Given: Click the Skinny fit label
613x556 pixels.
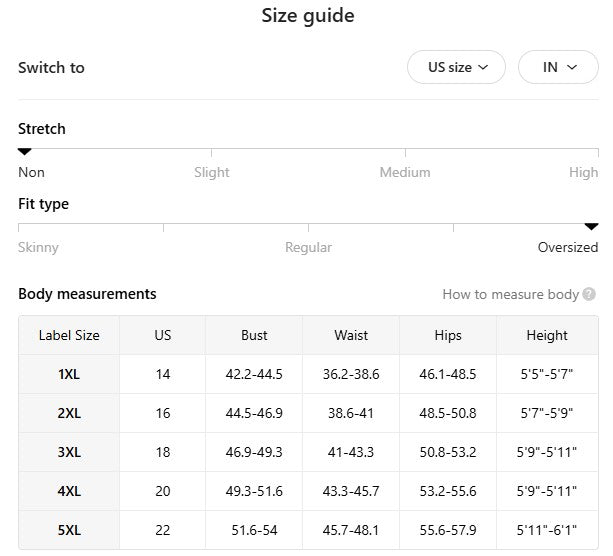Looking at the screenshot, I should (x=39, y=248).
